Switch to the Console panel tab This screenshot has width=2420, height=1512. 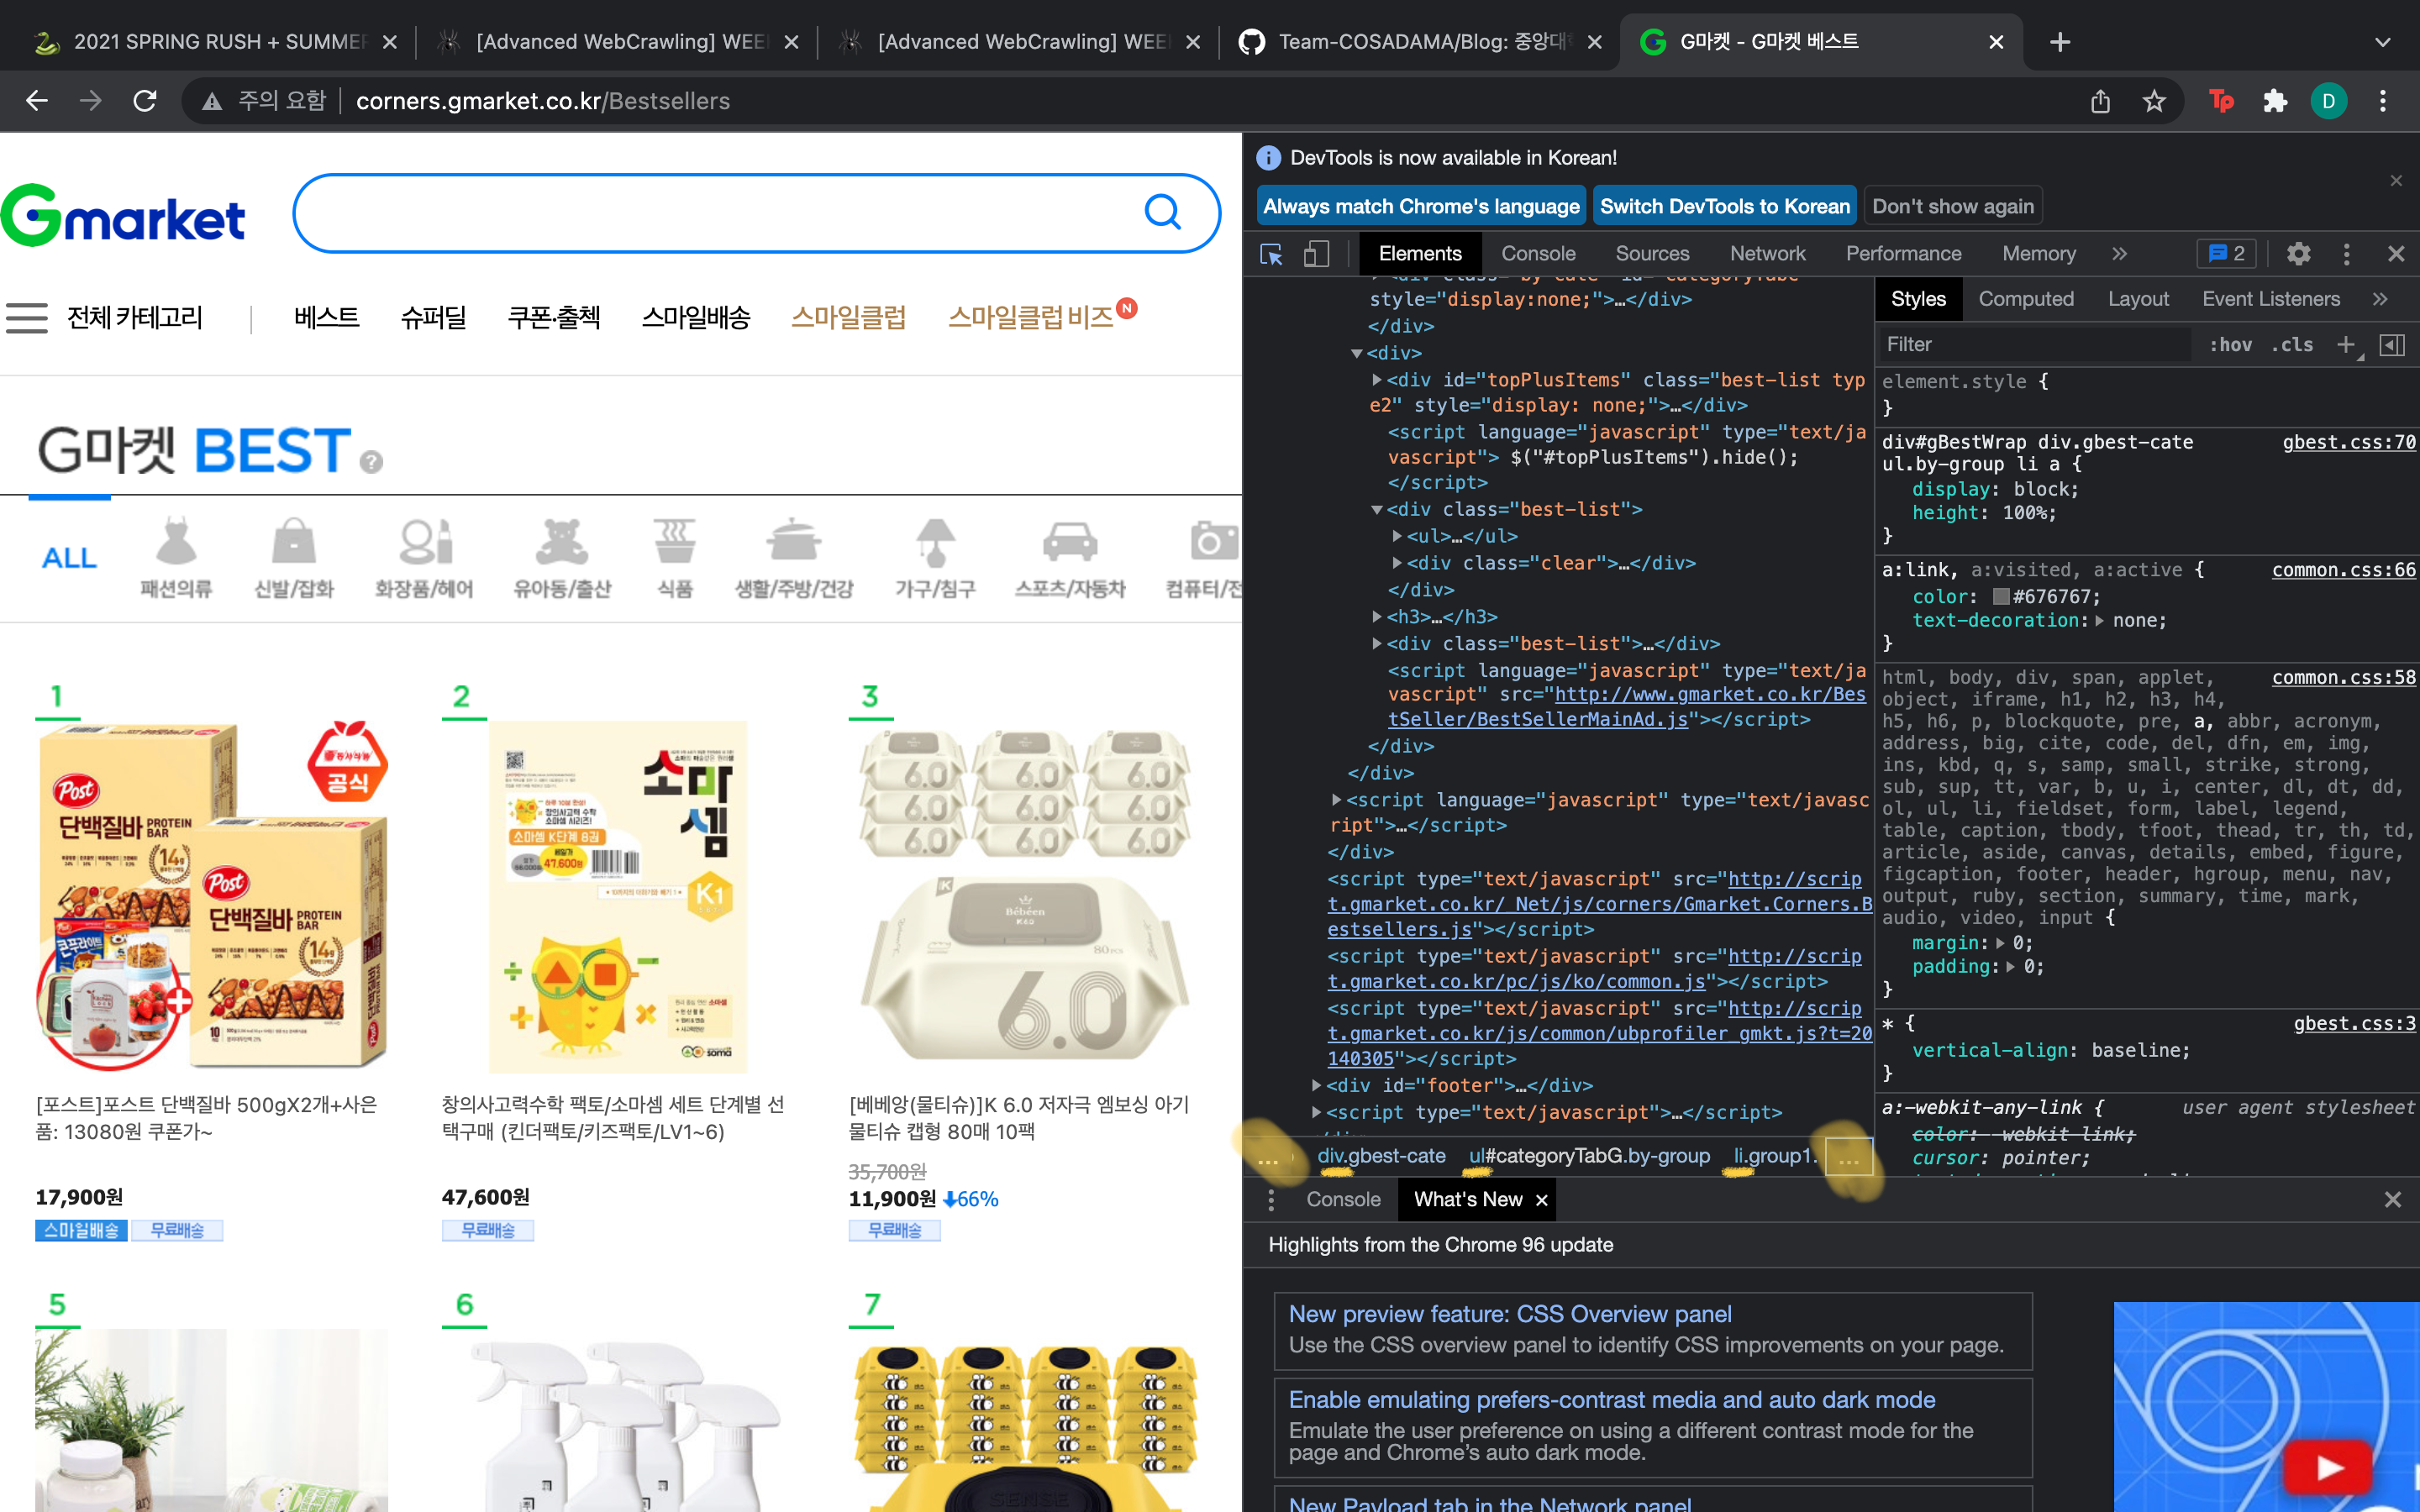[1538, 254]
